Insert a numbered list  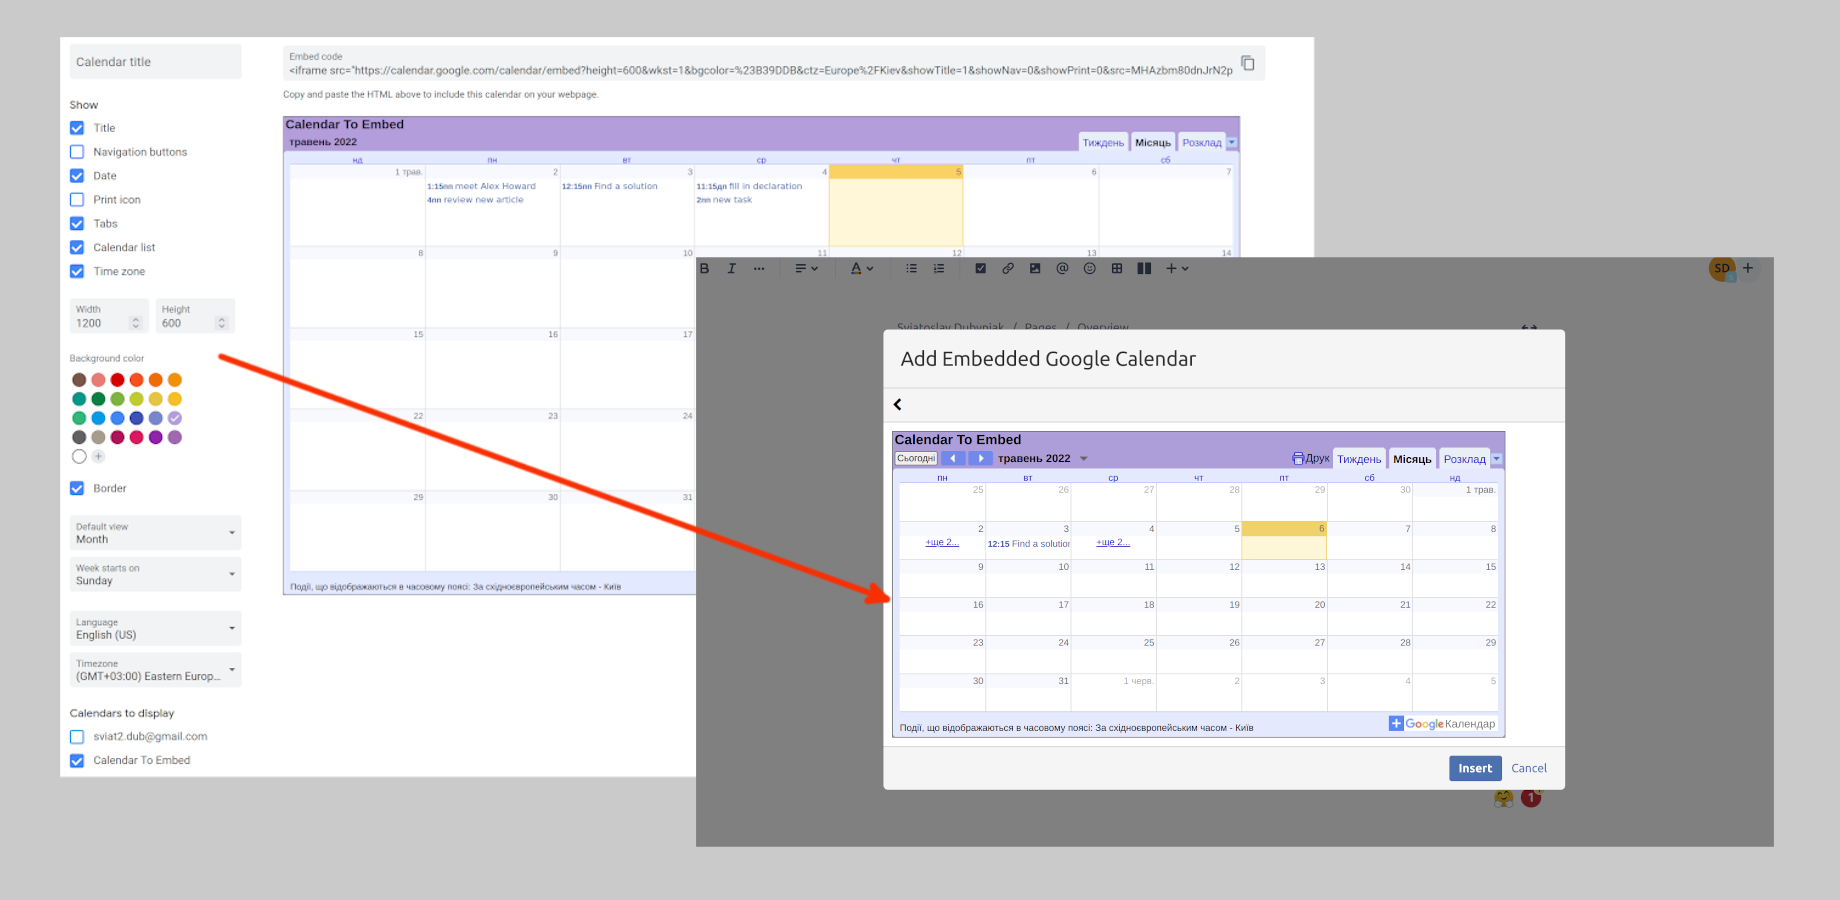pyautogui.click(x=938, y=268)
